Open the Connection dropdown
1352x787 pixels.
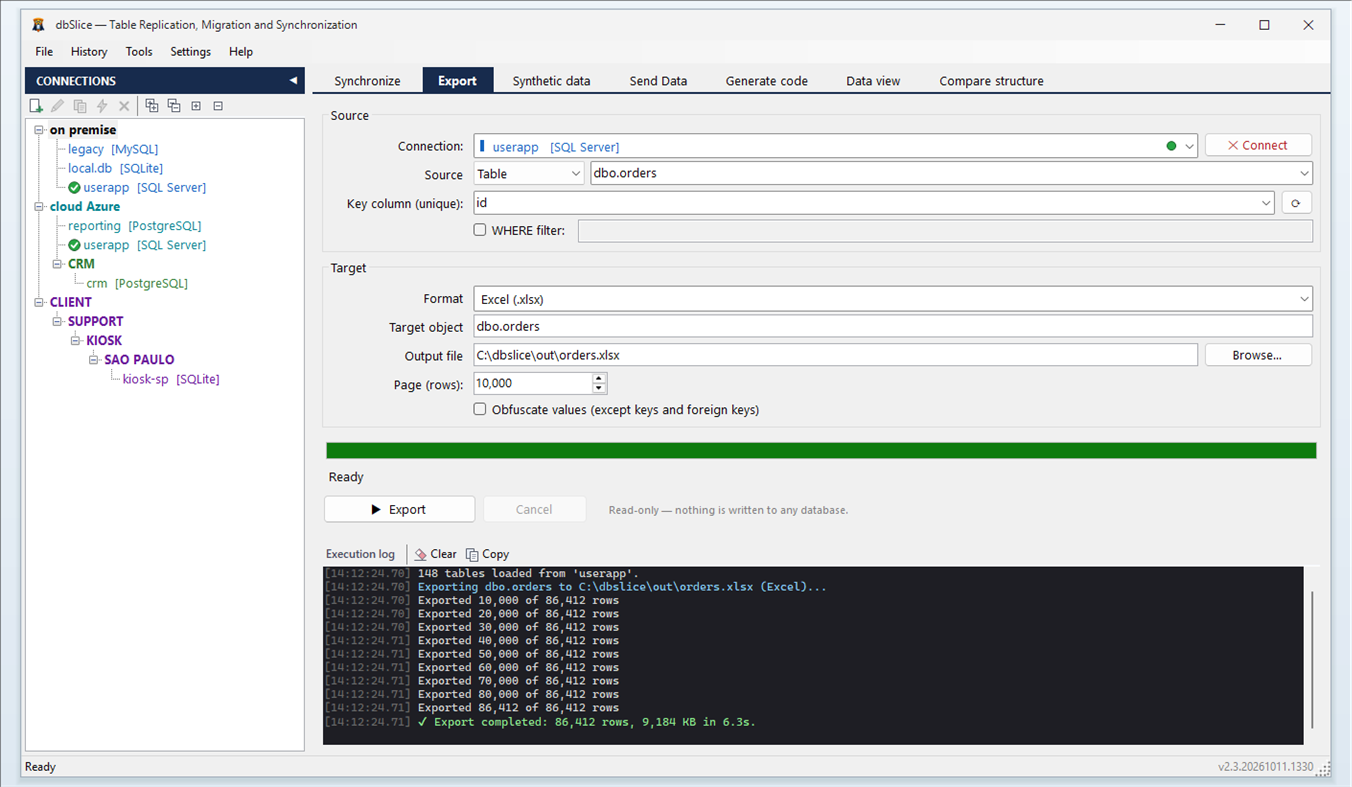[1189, 147]
